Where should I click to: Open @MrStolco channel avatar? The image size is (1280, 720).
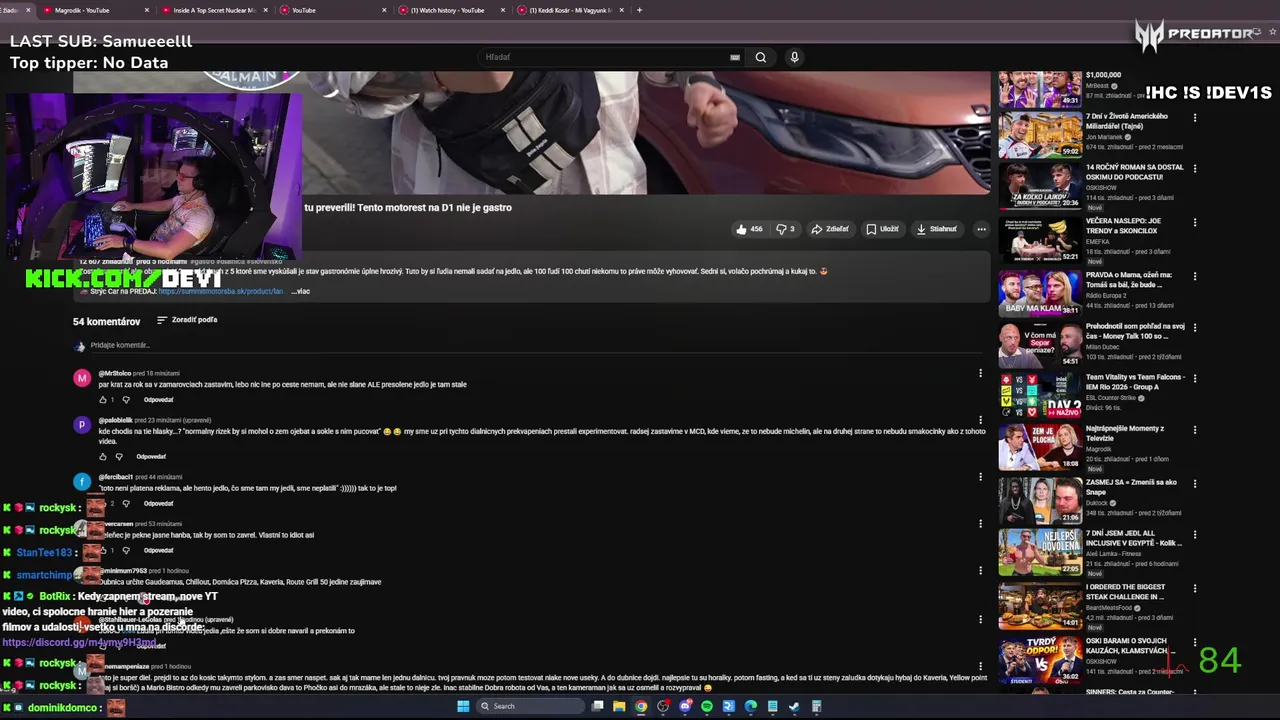click(x=82, y=378)
